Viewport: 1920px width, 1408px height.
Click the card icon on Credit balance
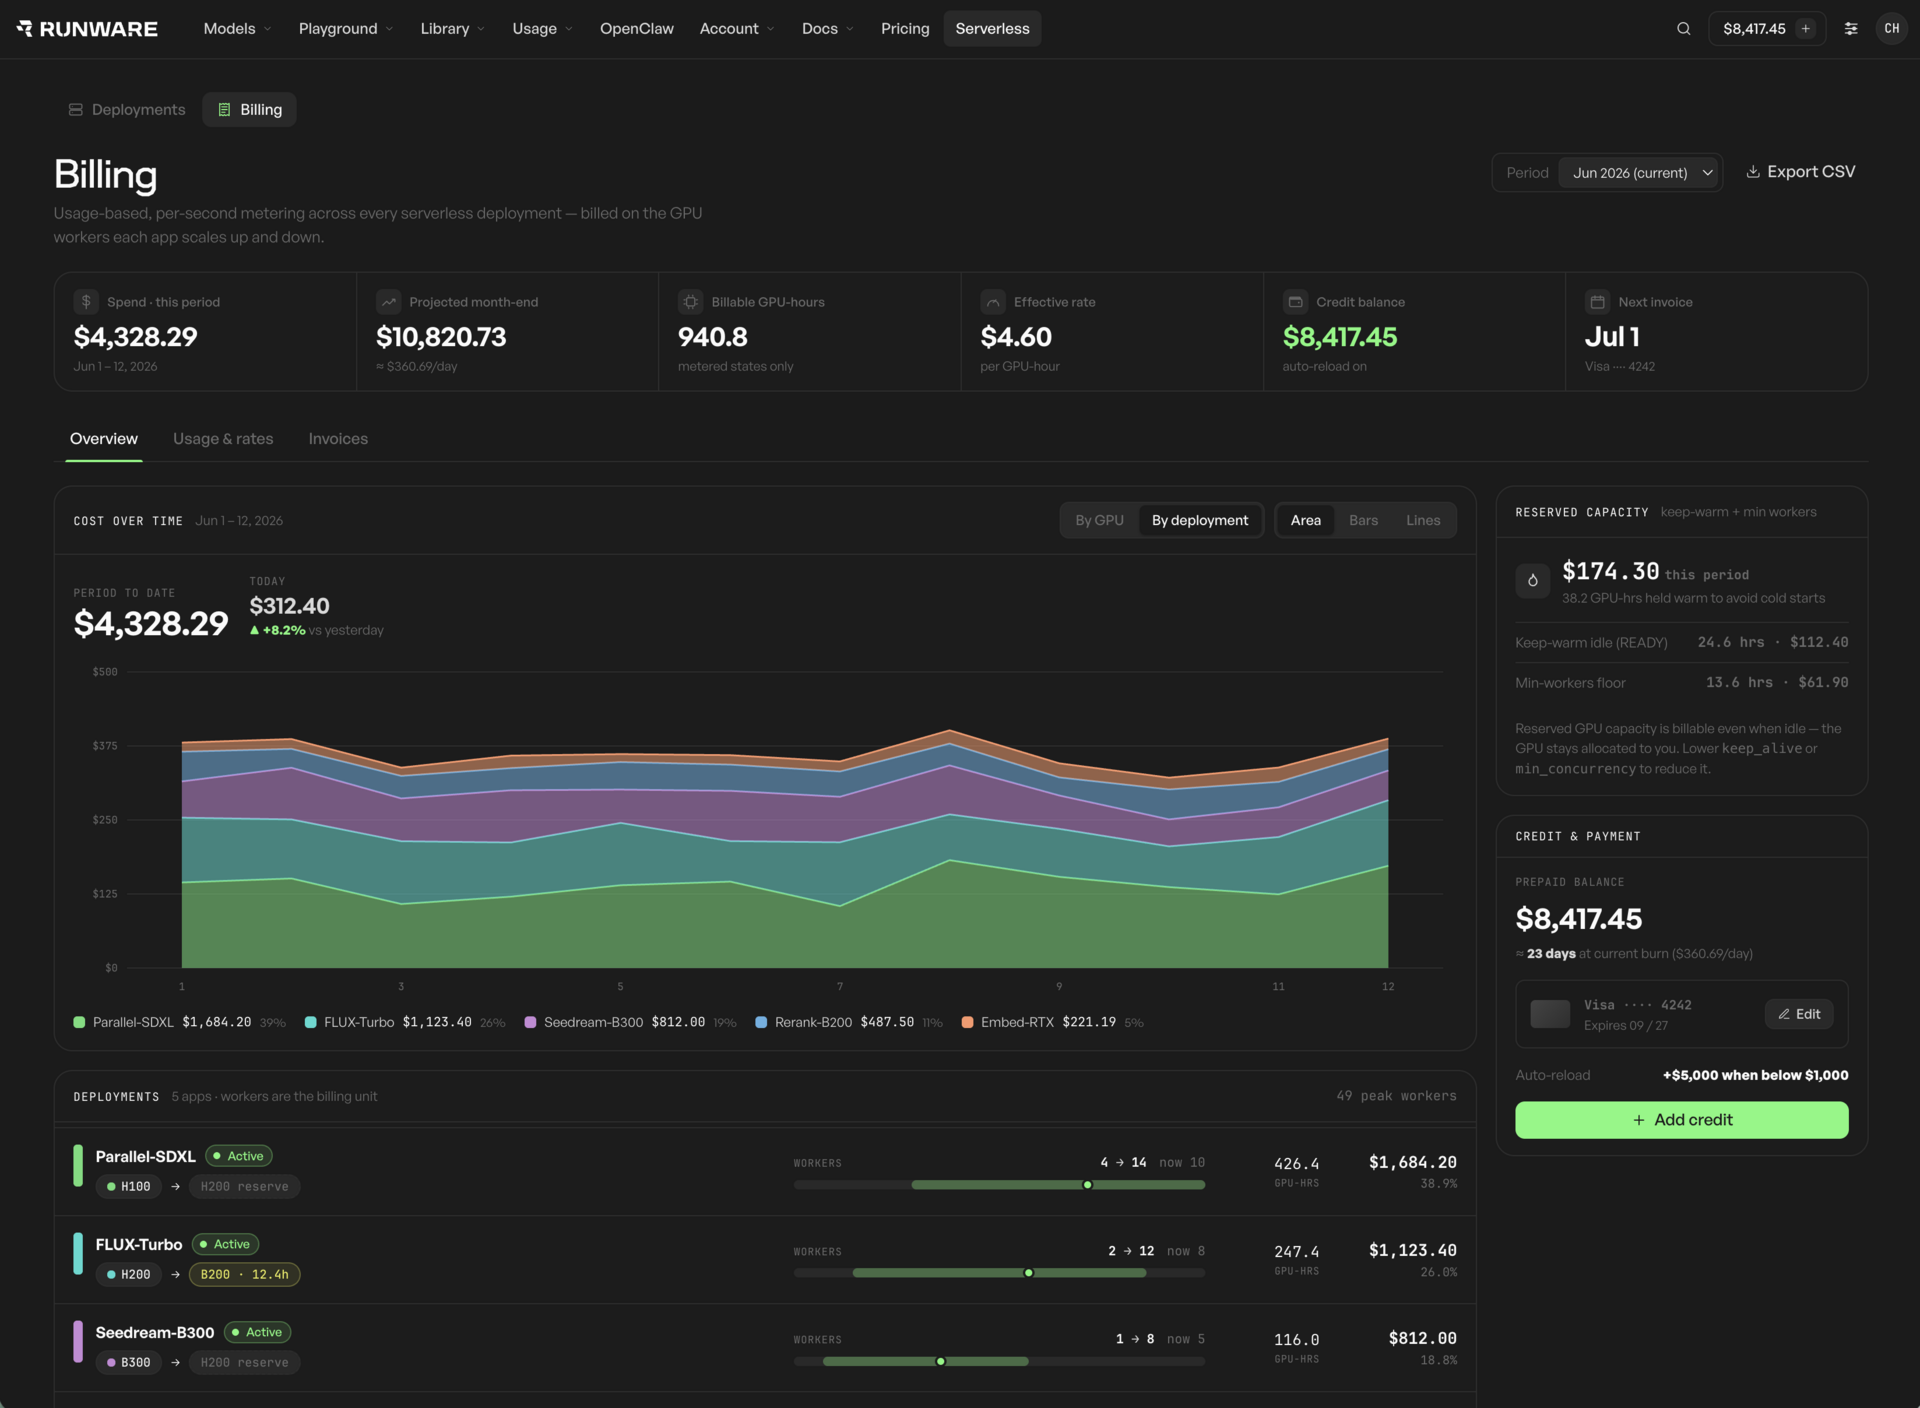coord(1295,301)
